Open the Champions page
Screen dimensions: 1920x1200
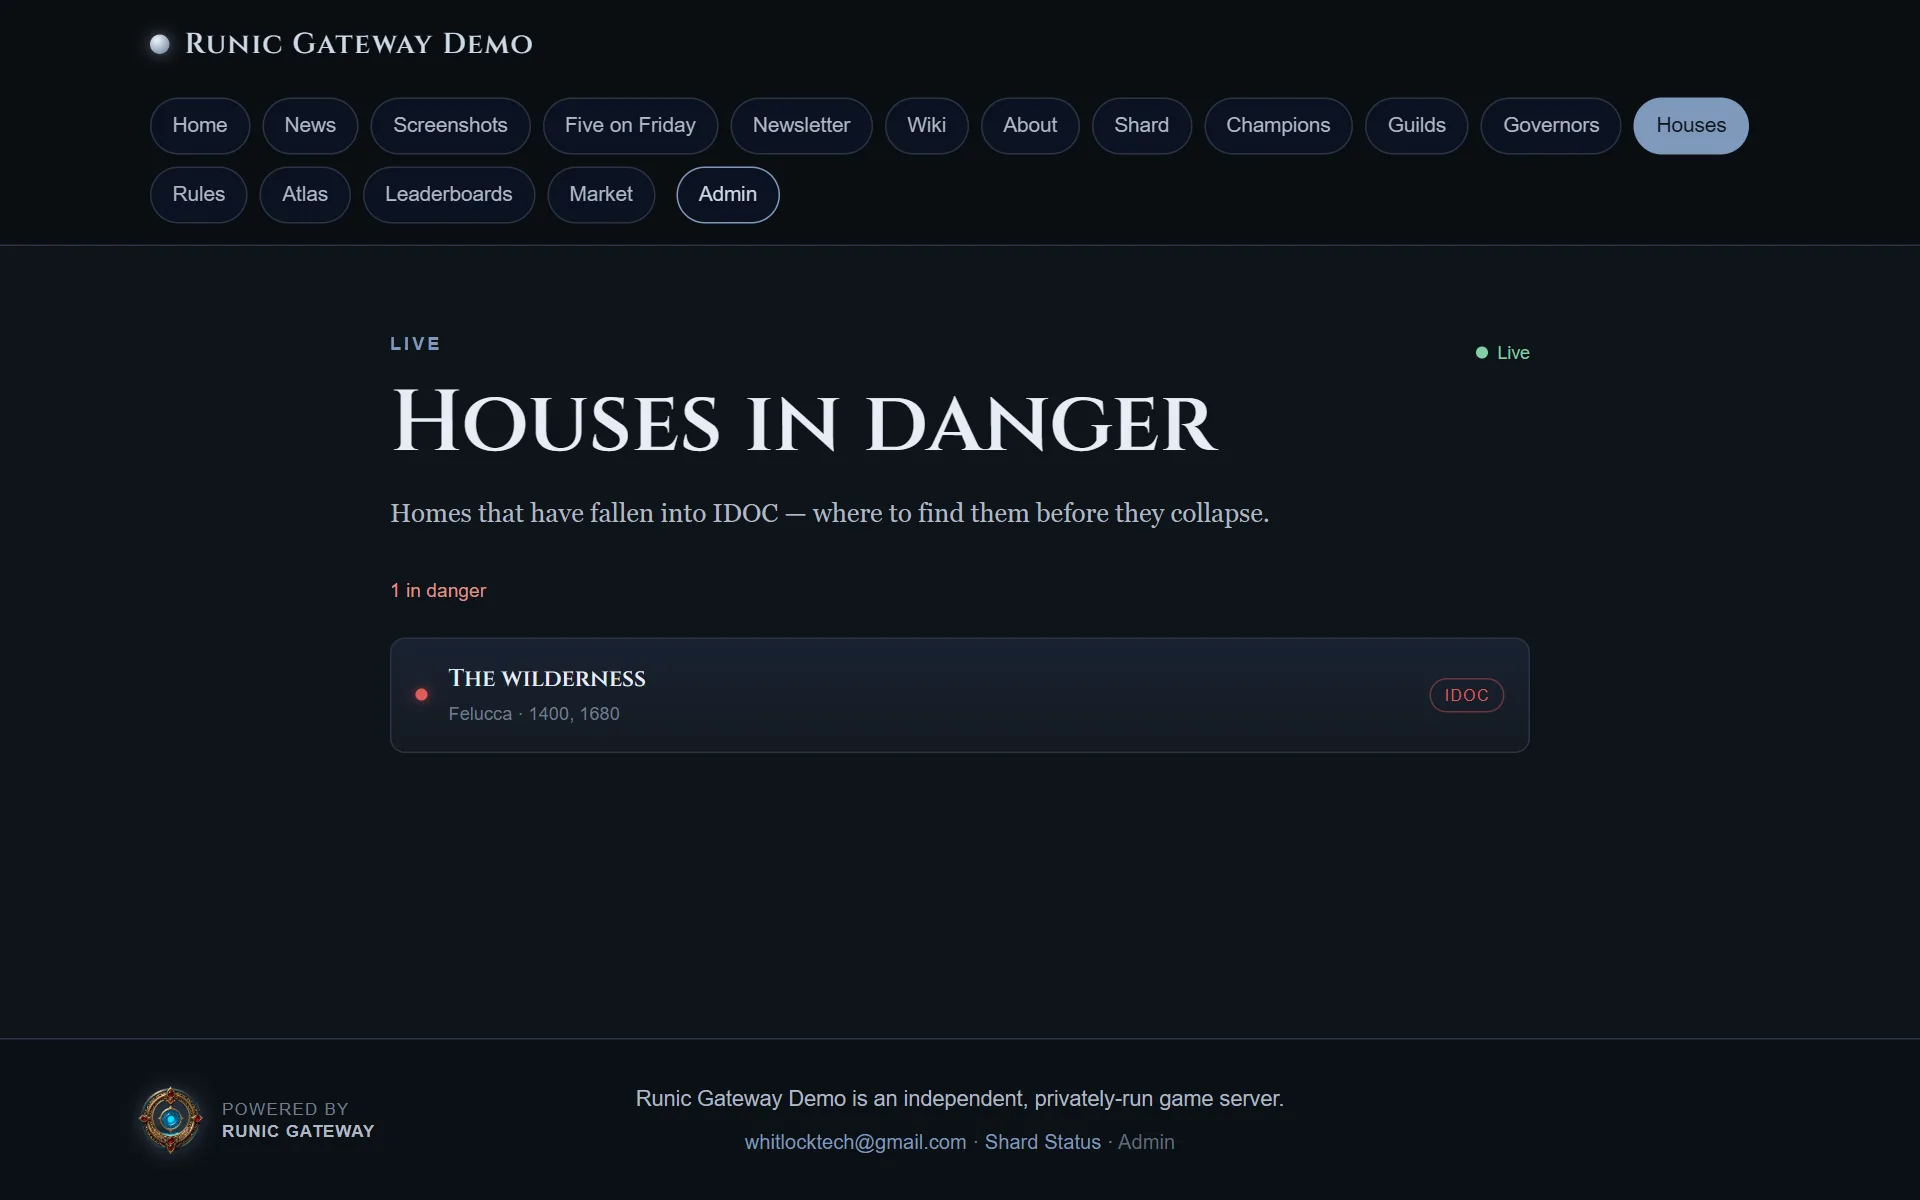click(1278, 126)
